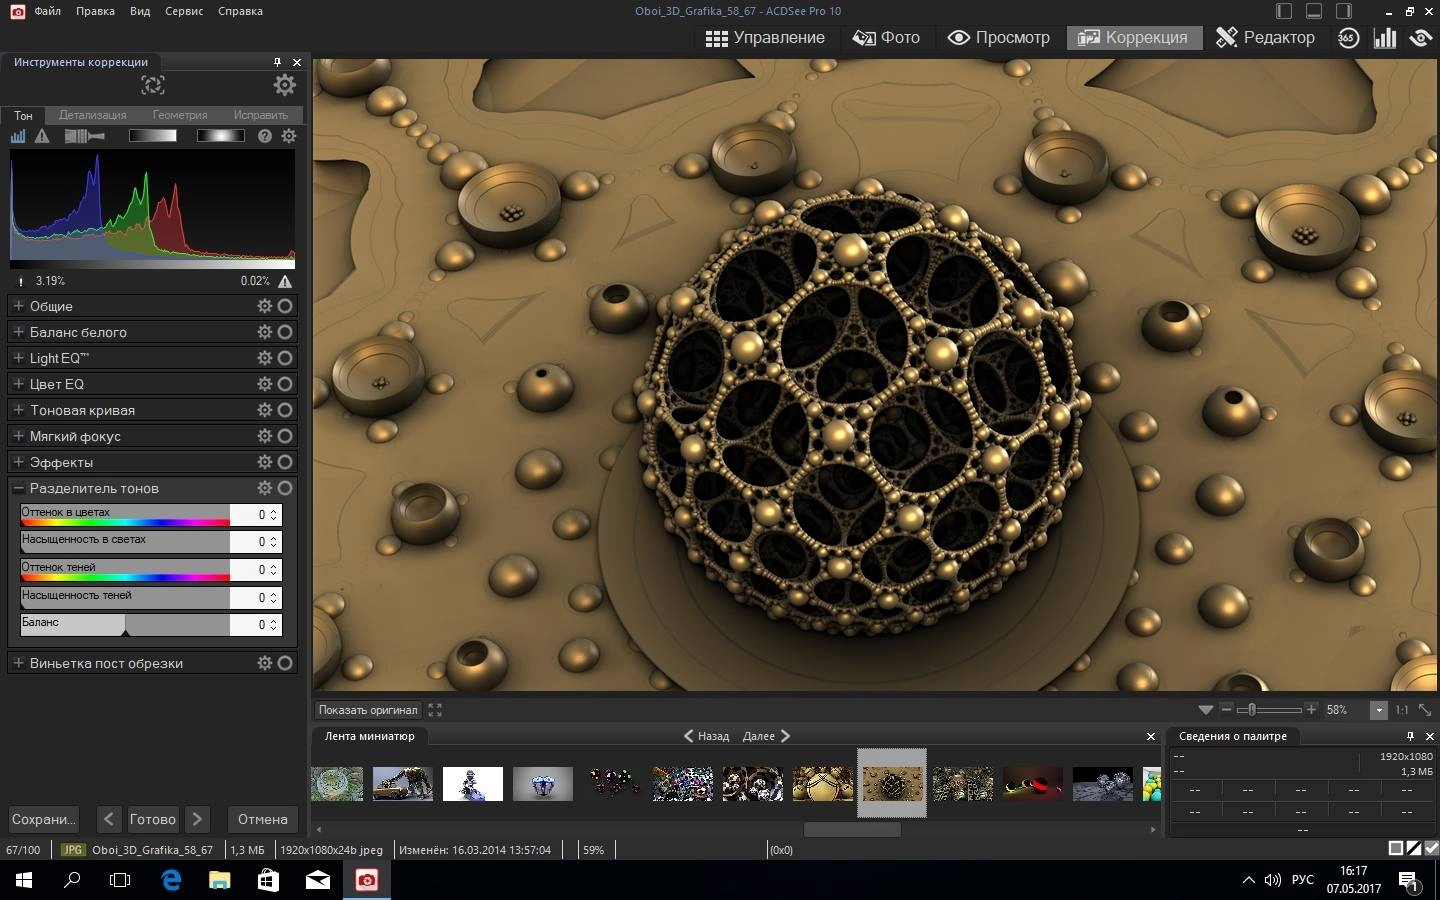Toggle the Разделитель тонов enable circle
1440x900 pixels.
(x=285, y=488)
